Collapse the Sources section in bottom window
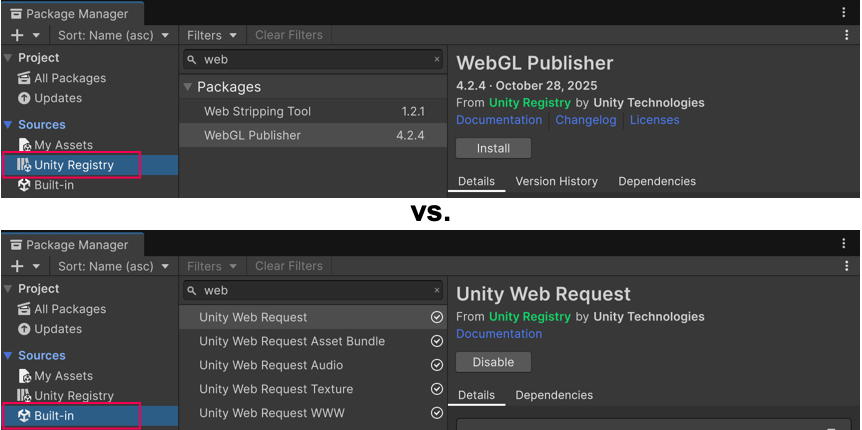Image resolution: width=862 pixels, height=430 pixels. (8, 356)
